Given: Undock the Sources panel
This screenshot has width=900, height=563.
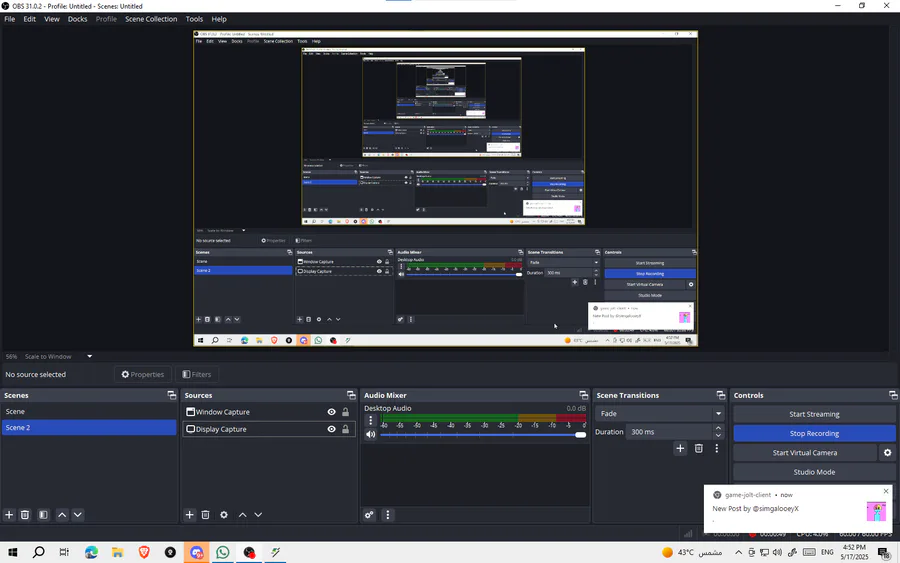Looking at the screenshot, I should pyautogui.click(x=351, y=395).
